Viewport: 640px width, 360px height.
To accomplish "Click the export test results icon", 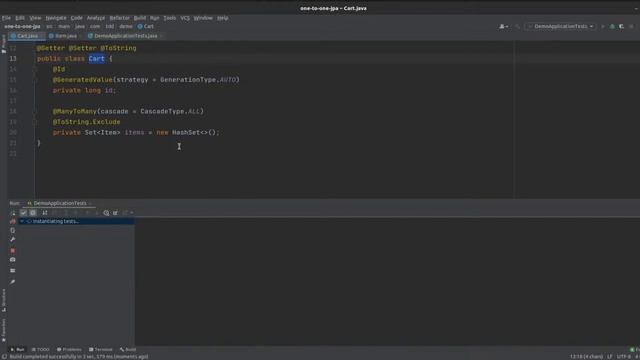I will [116, 213].
